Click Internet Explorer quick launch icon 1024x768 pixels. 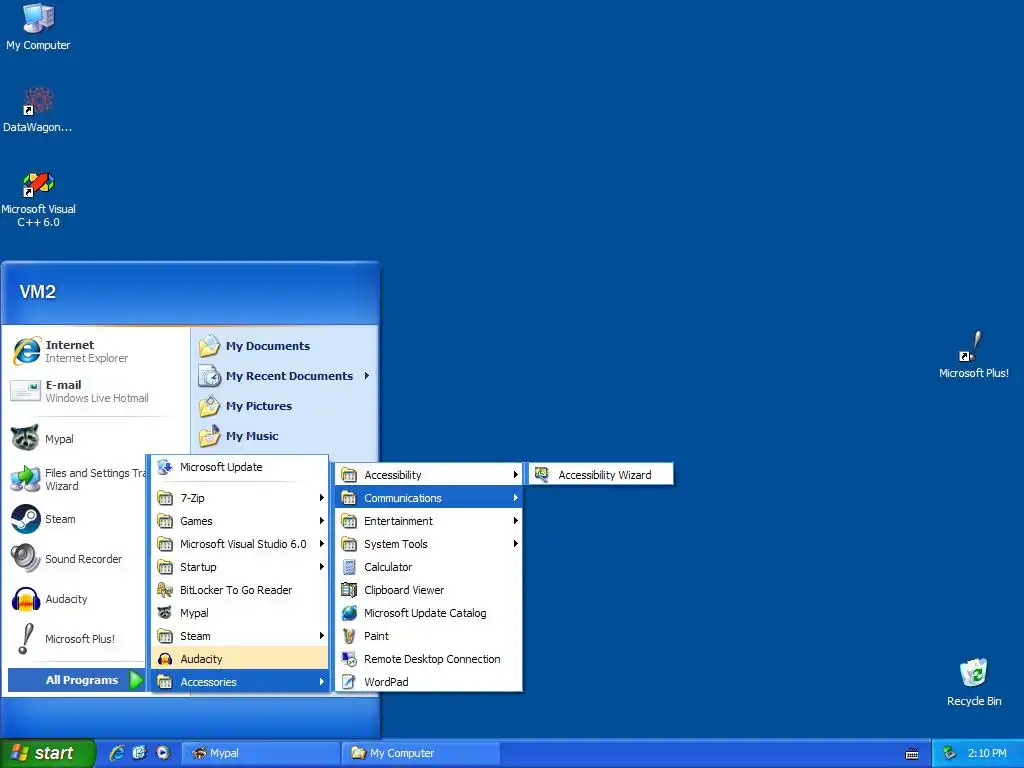point(117,753)
